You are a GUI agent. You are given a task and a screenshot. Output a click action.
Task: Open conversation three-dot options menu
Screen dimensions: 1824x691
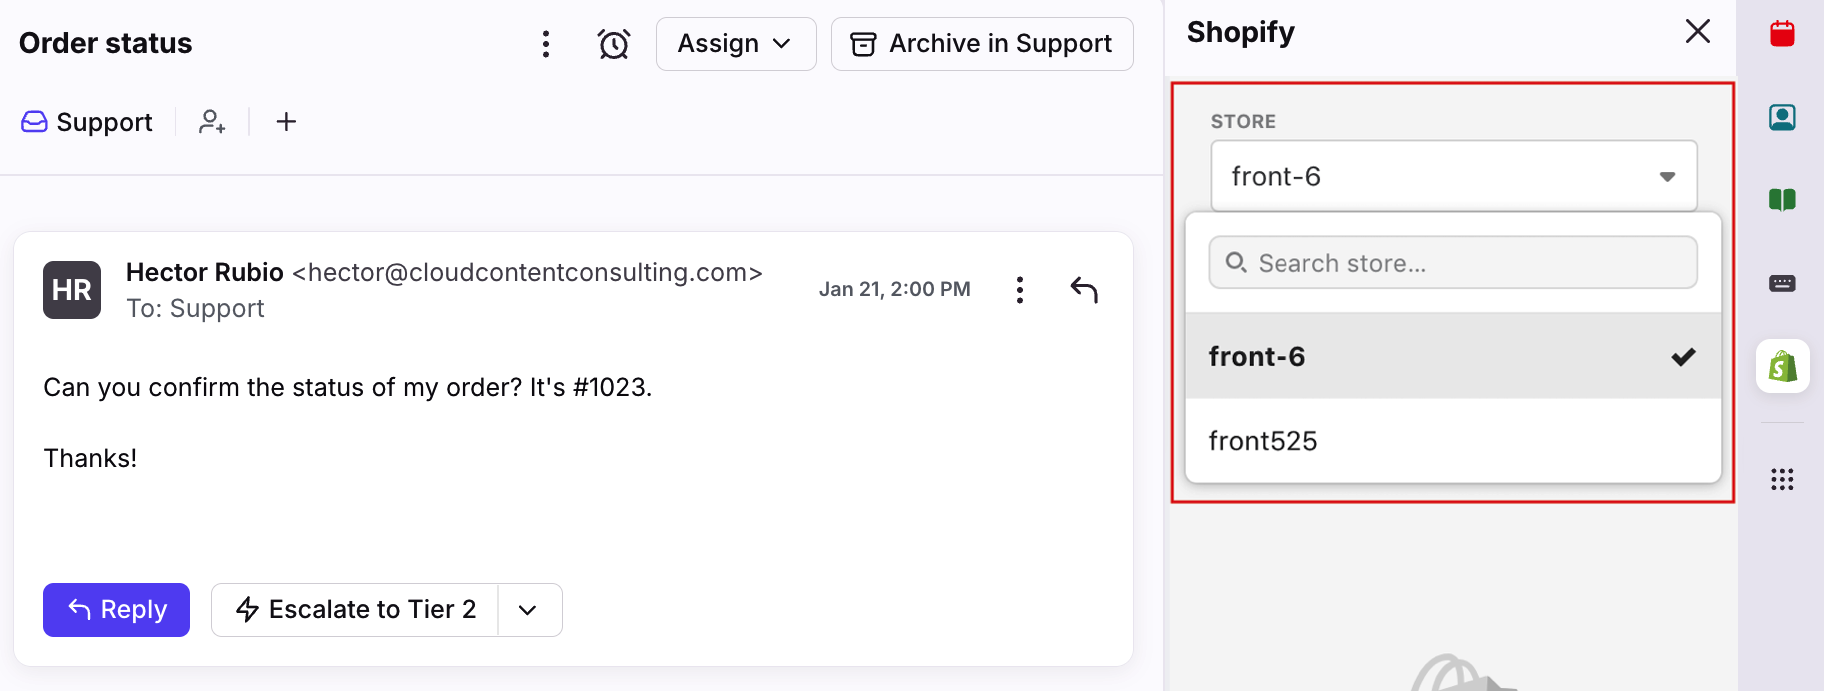pyautogui.click(x=546, y=44)
